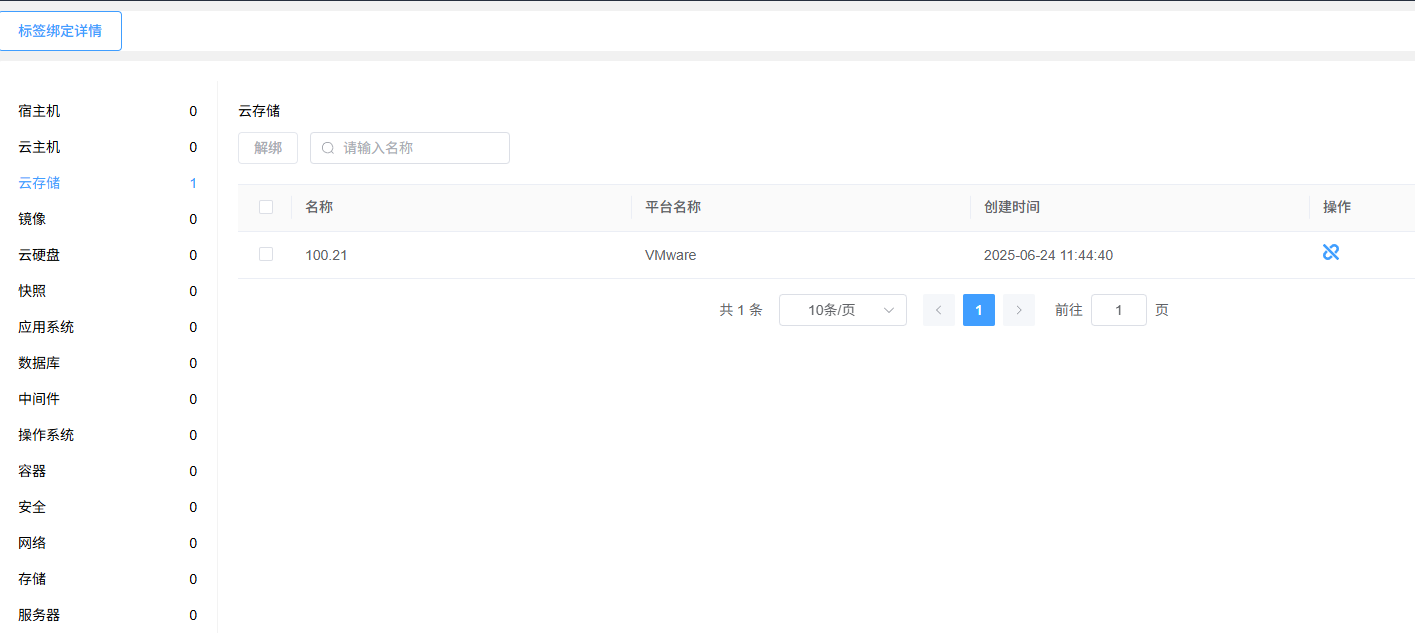This screenshot has width=1415, height=633.
Task: Select 云主机 in the sidebar
Action: [108, 147]
